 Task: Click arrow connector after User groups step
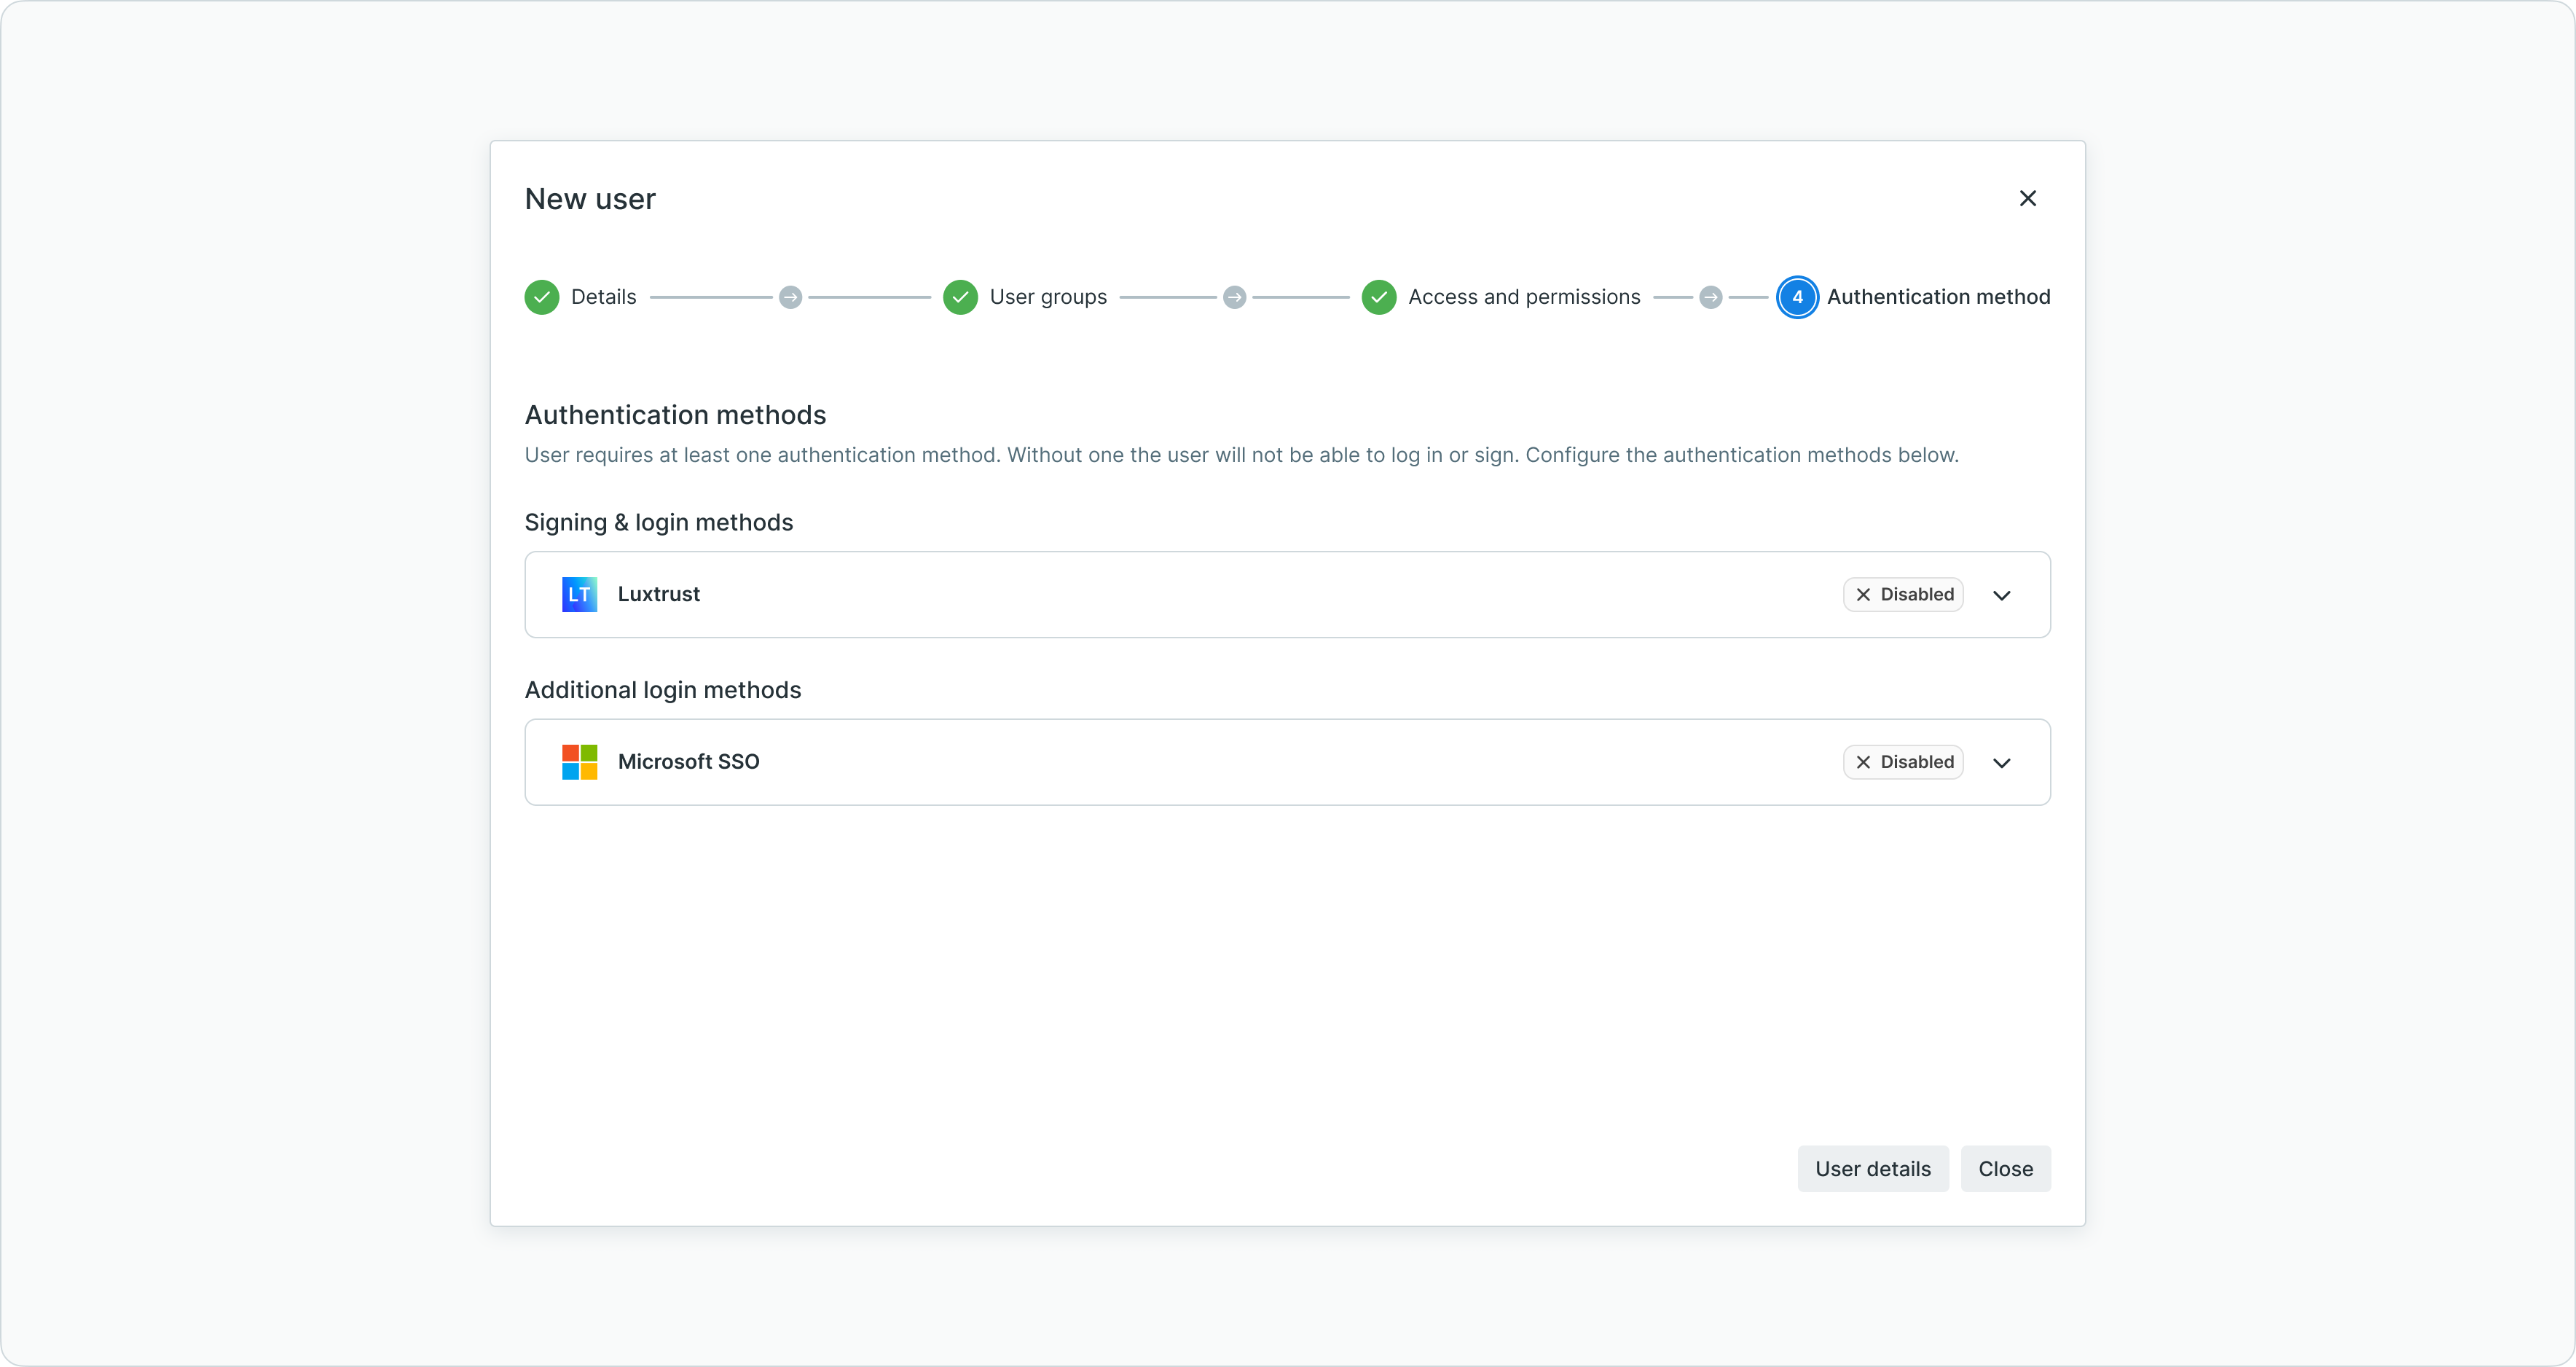coord(1234,297)
